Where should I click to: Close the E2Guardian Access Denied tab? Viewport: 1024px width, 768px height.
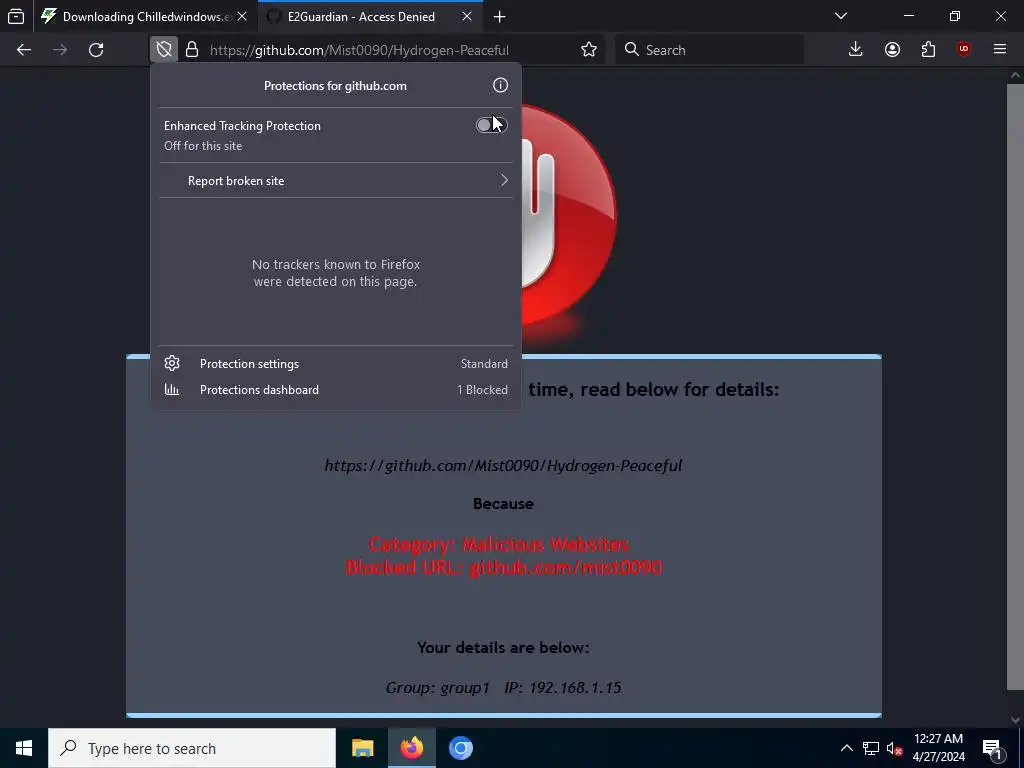(467, 16)
